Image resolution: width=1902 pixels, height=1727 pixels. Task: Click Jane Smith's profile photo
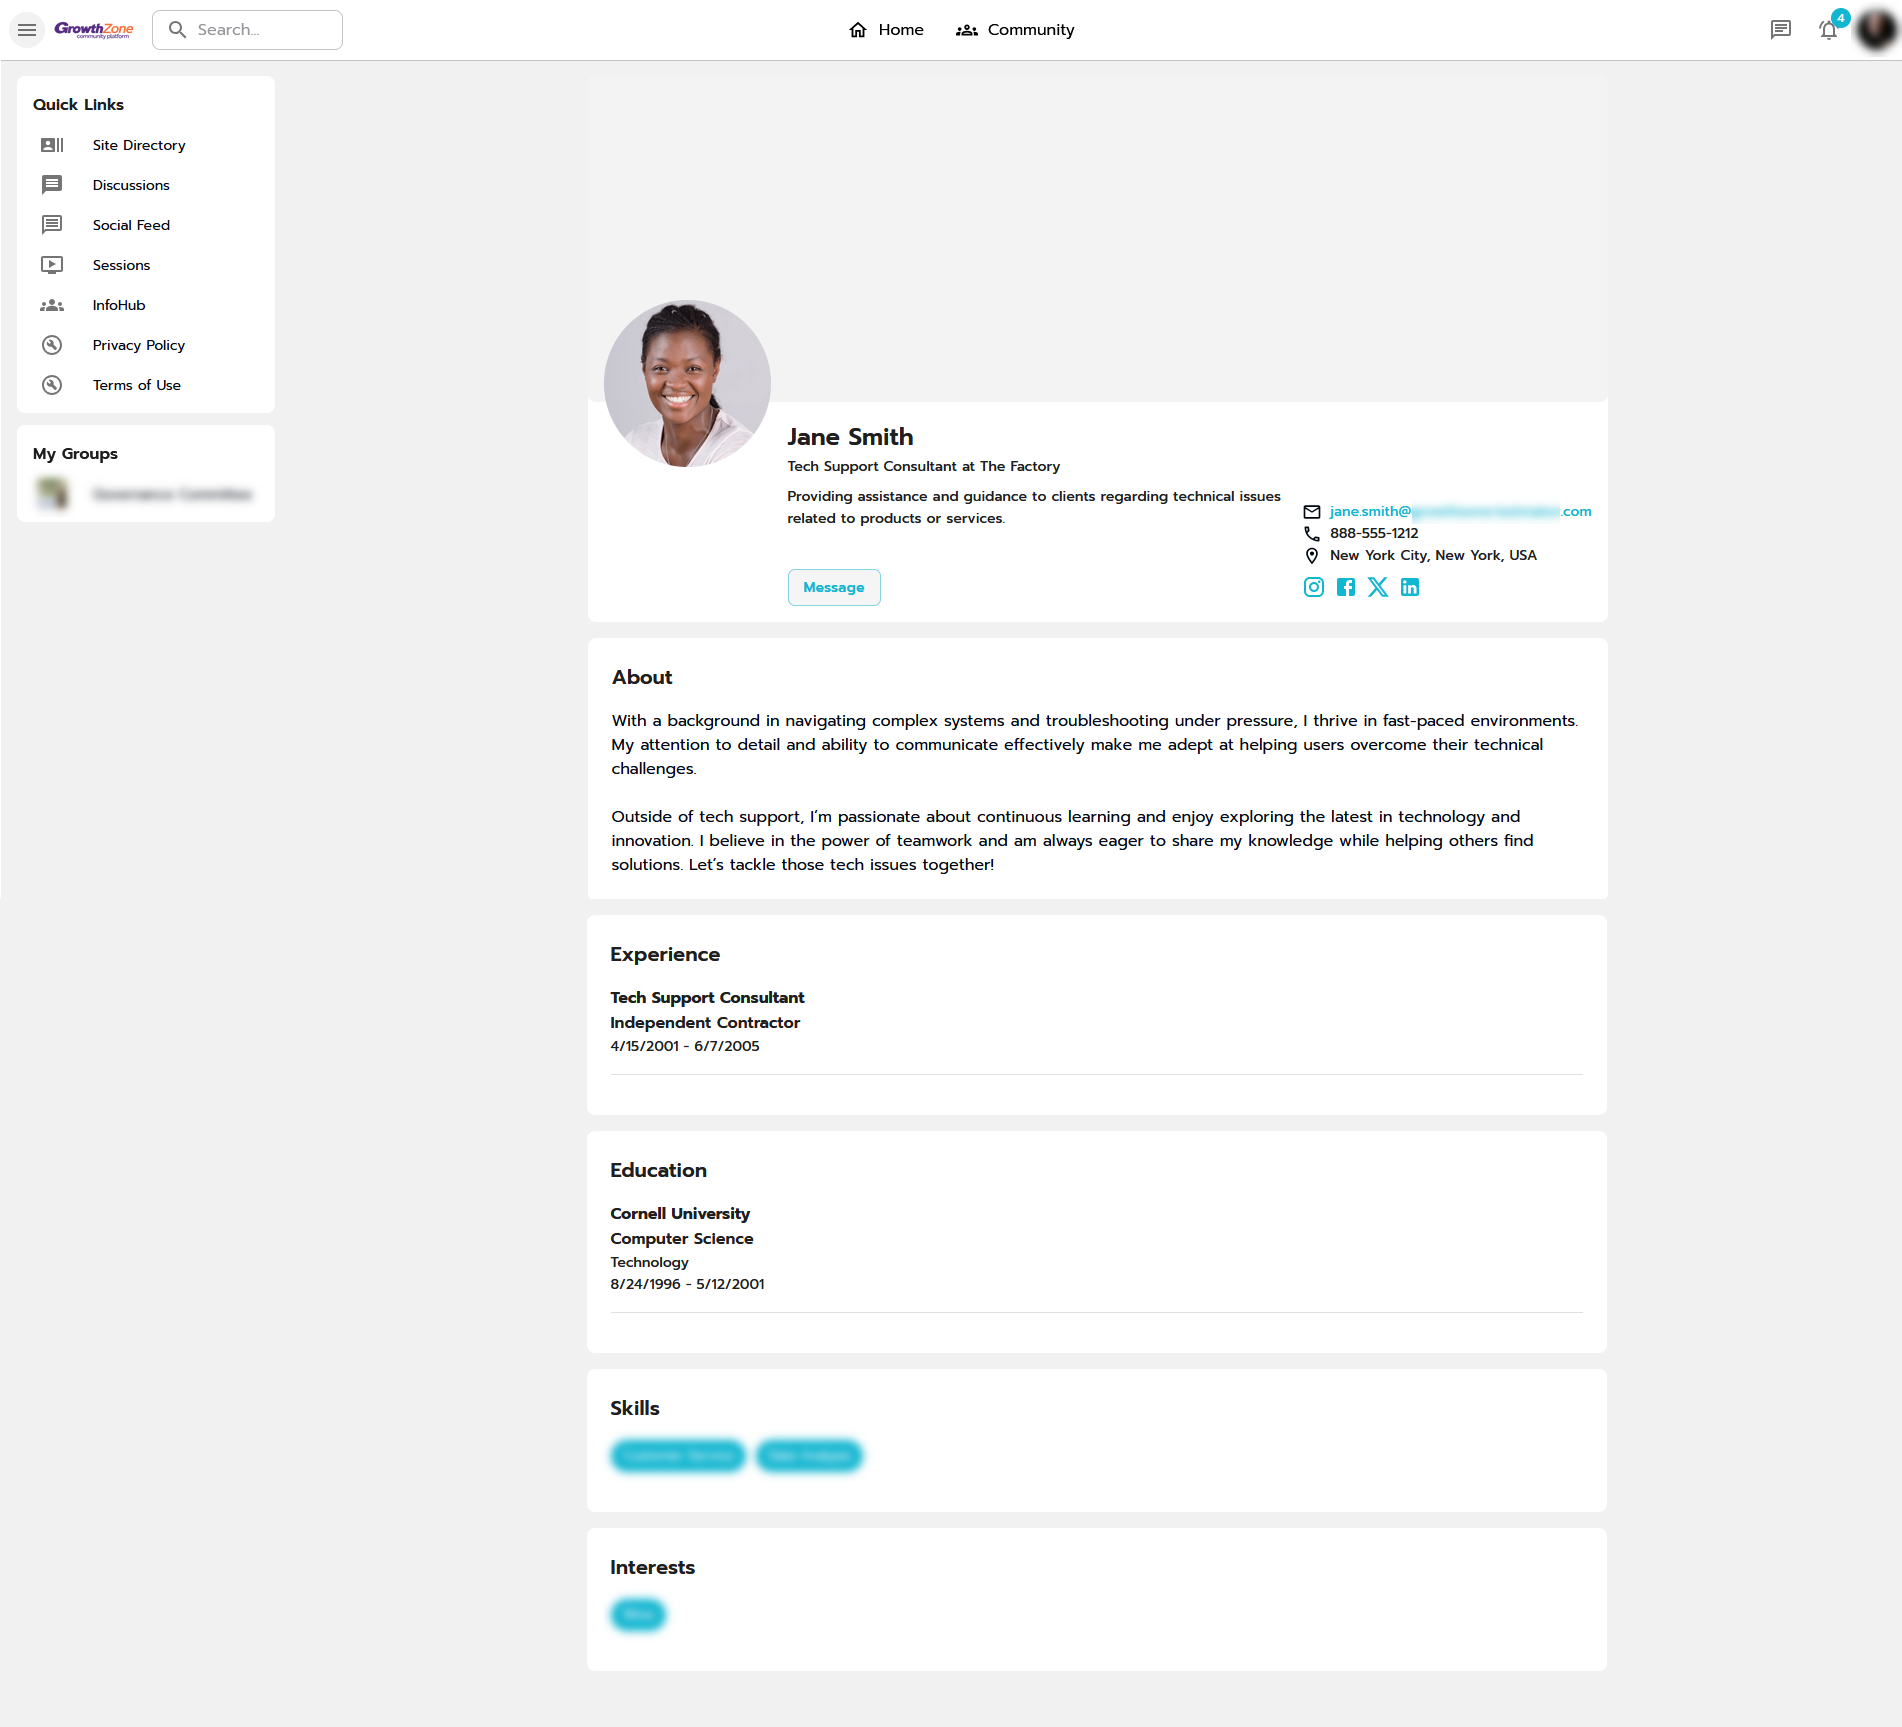point(687,384)
